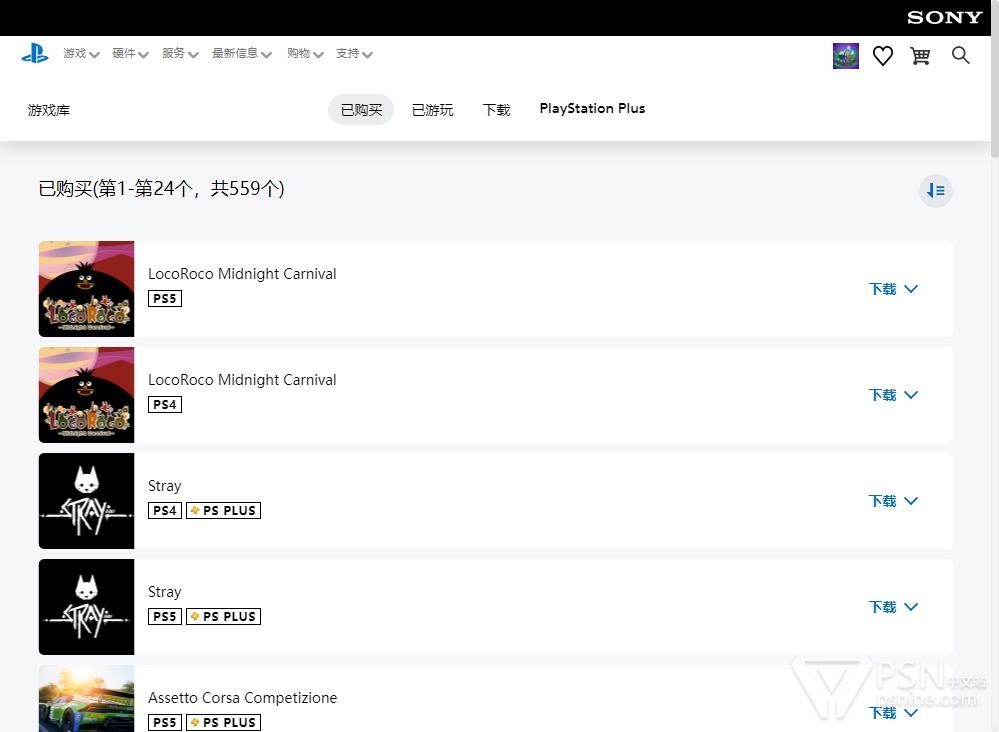Open the shopping cart
This screenshot has width=999, height=732.
(x=920, y=56)
